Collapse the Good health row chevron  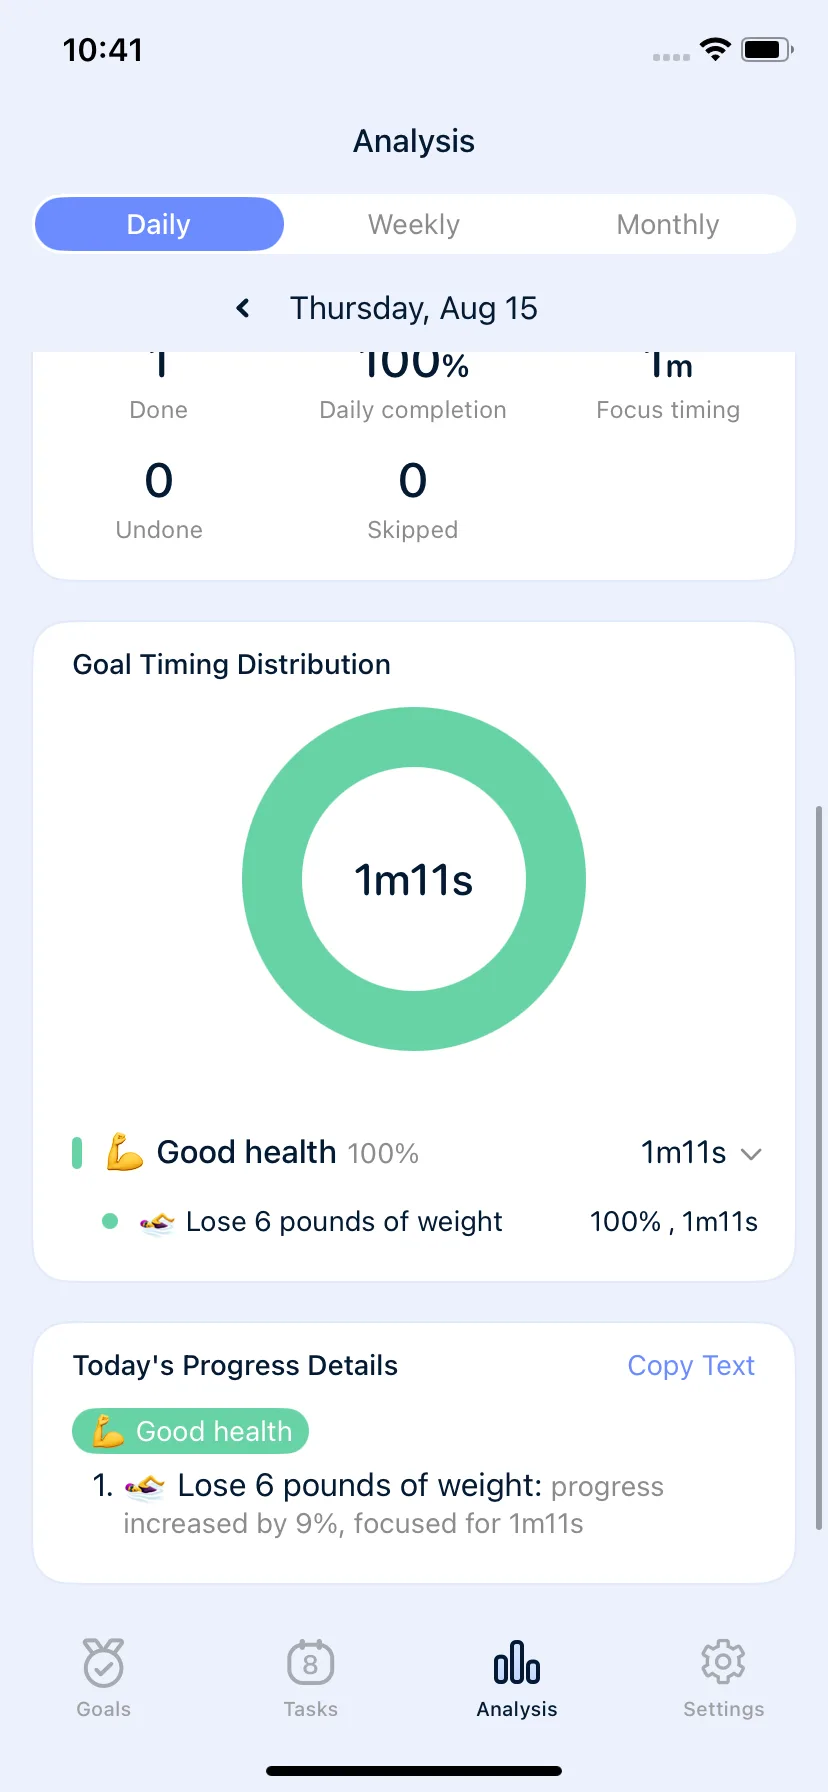(751, 1154)
